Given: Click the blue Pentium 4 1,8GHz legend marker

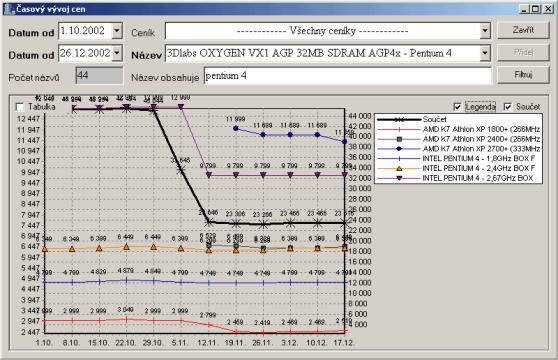Looking at the screenshot, I should click(x=399, y=159).
